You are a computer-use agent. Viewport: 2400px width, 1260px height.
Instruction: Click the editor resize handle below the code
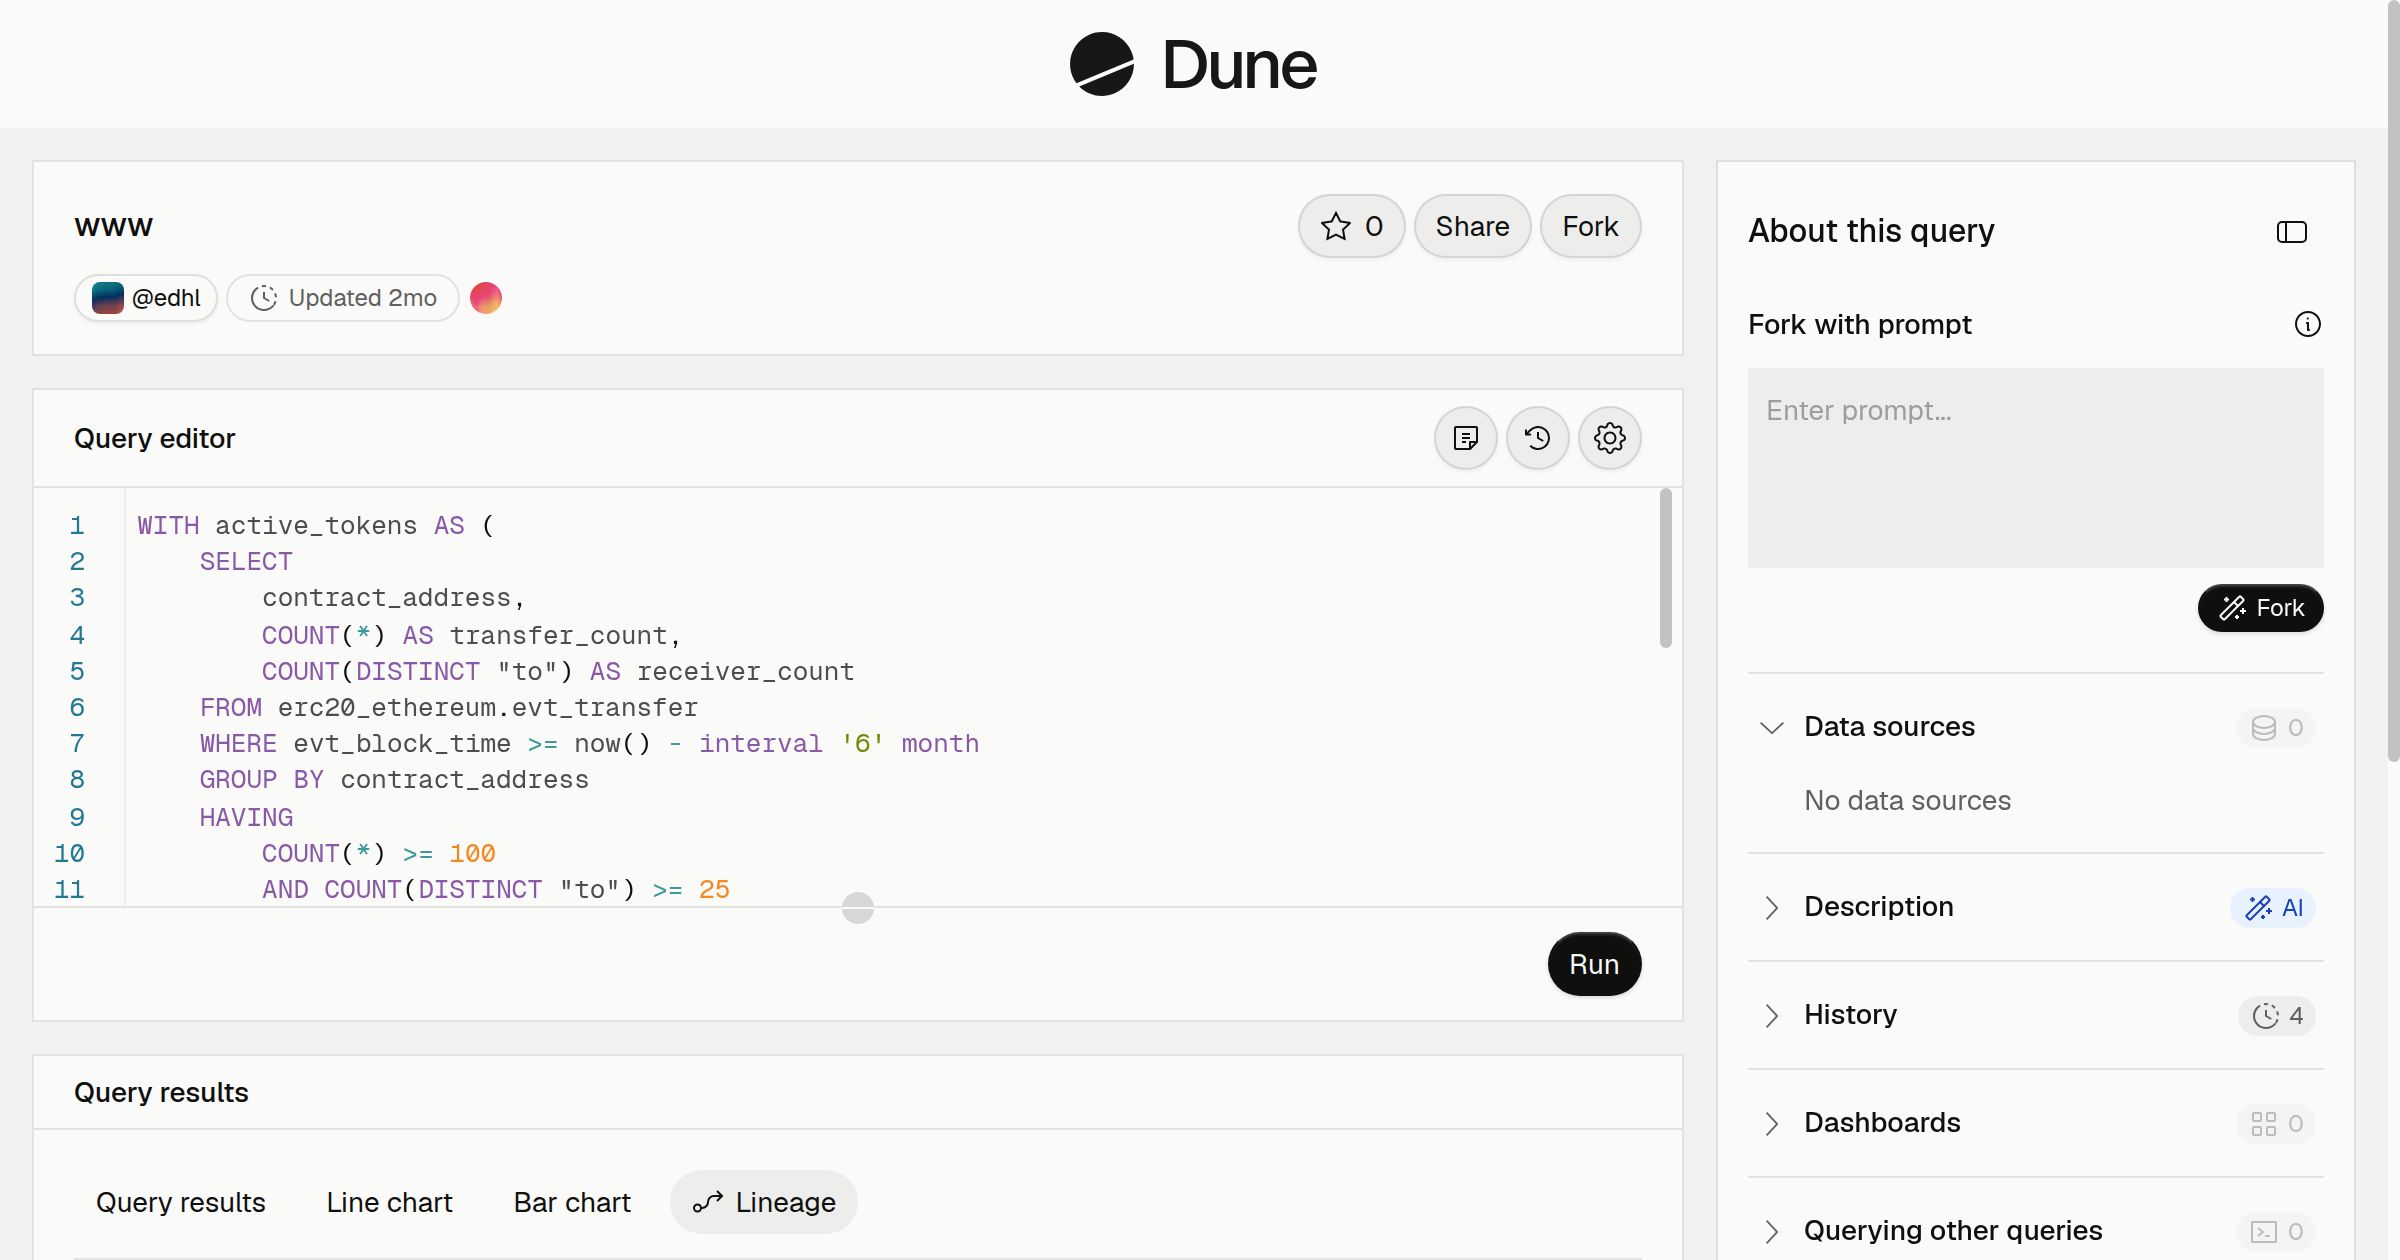(858, 908)
